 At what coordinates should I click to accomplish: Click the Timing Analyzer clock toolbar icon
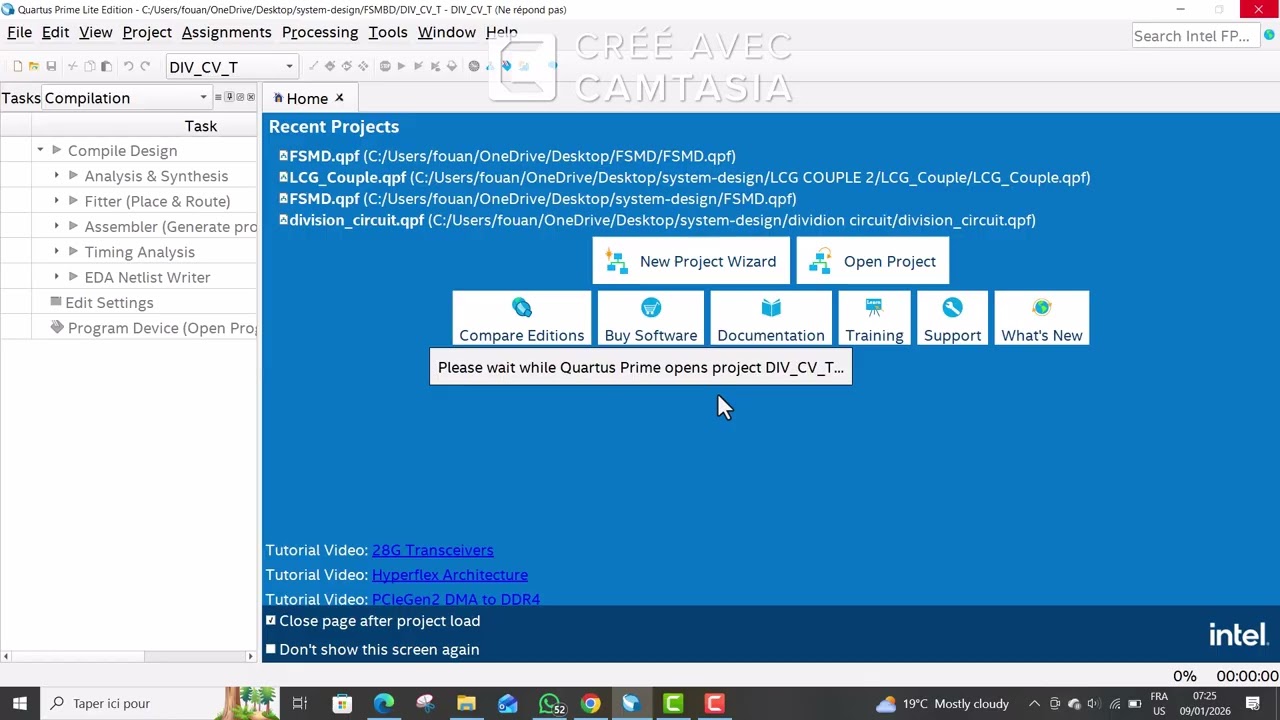point(474,66)
